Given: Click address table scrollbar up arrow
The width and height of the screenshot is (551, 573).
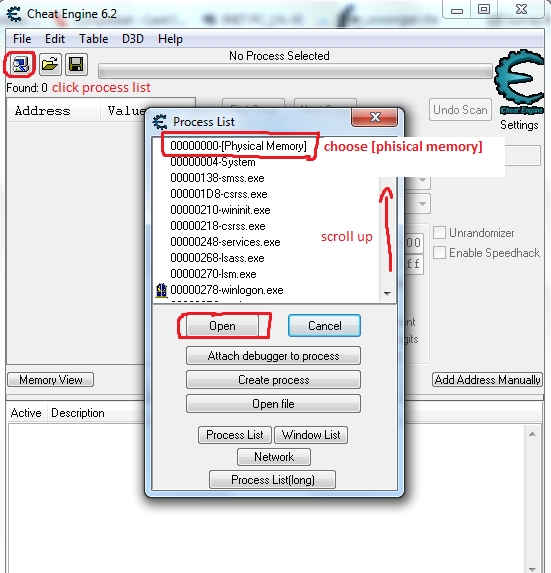Looking at the screenshot, I should [x=532, y=434].
